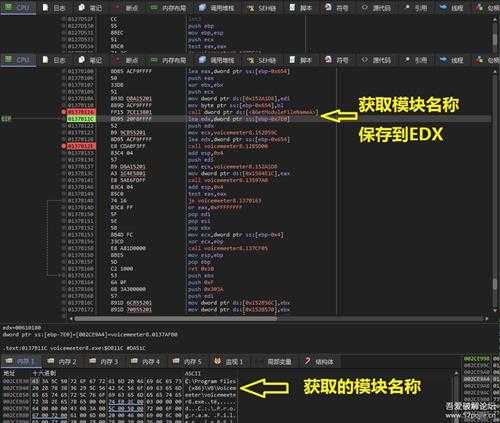Click the disassembly horizontal scrollbar thumb
Image resolution: width=500 pixels, height=423 pixels.
click(x=175, y=319)
